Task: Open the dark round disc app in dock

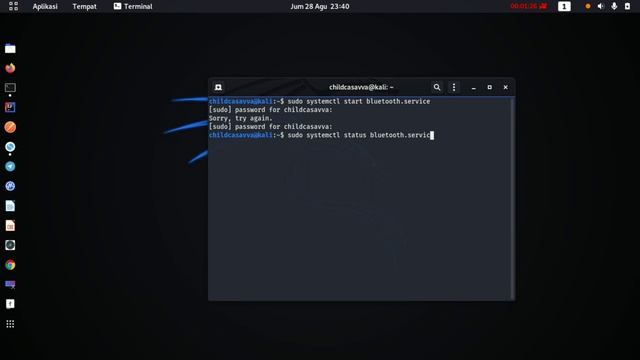Action: coord(10,245)
